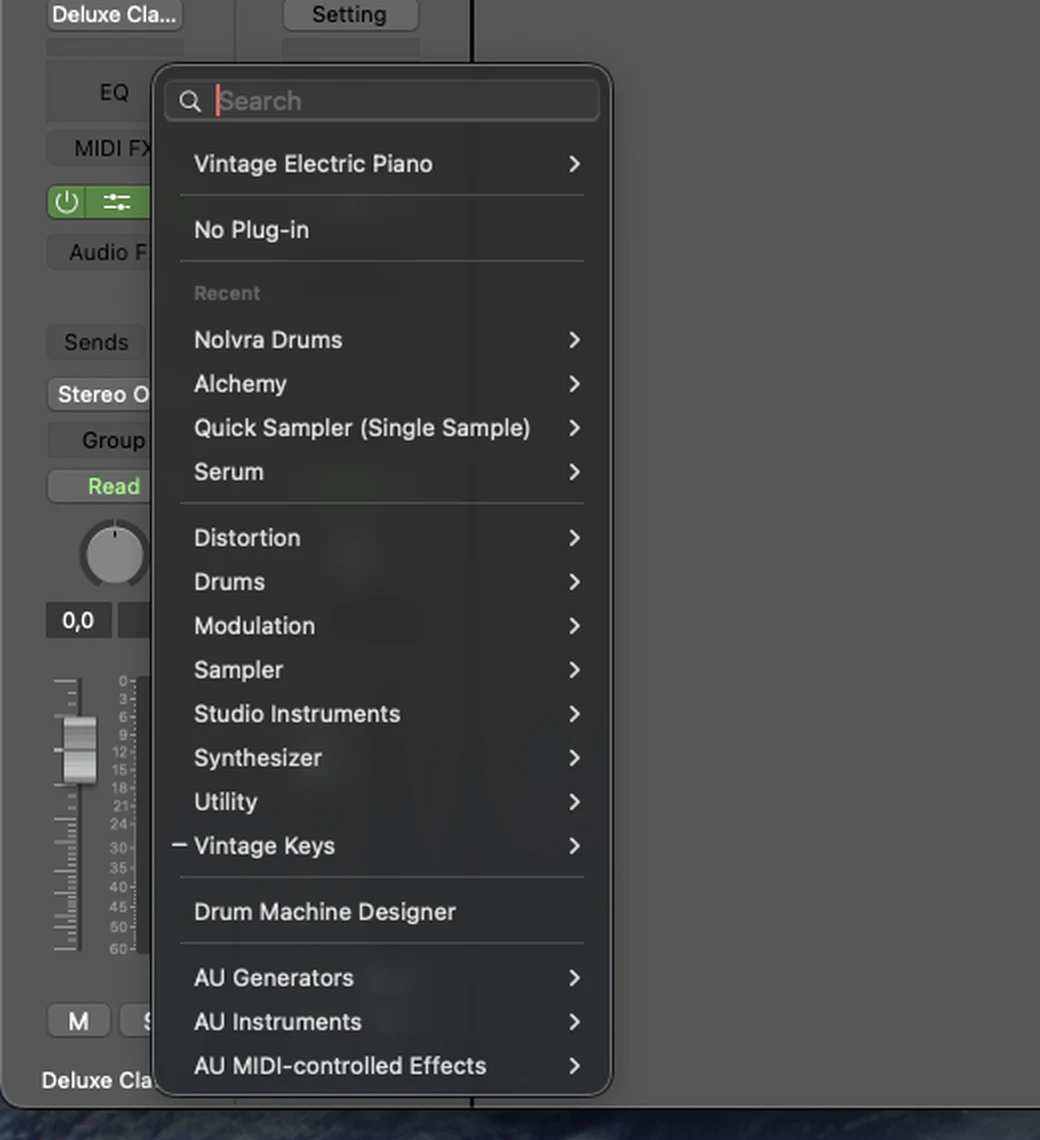
Task: Focus the plug-in Search field
Action: [382, 101]
